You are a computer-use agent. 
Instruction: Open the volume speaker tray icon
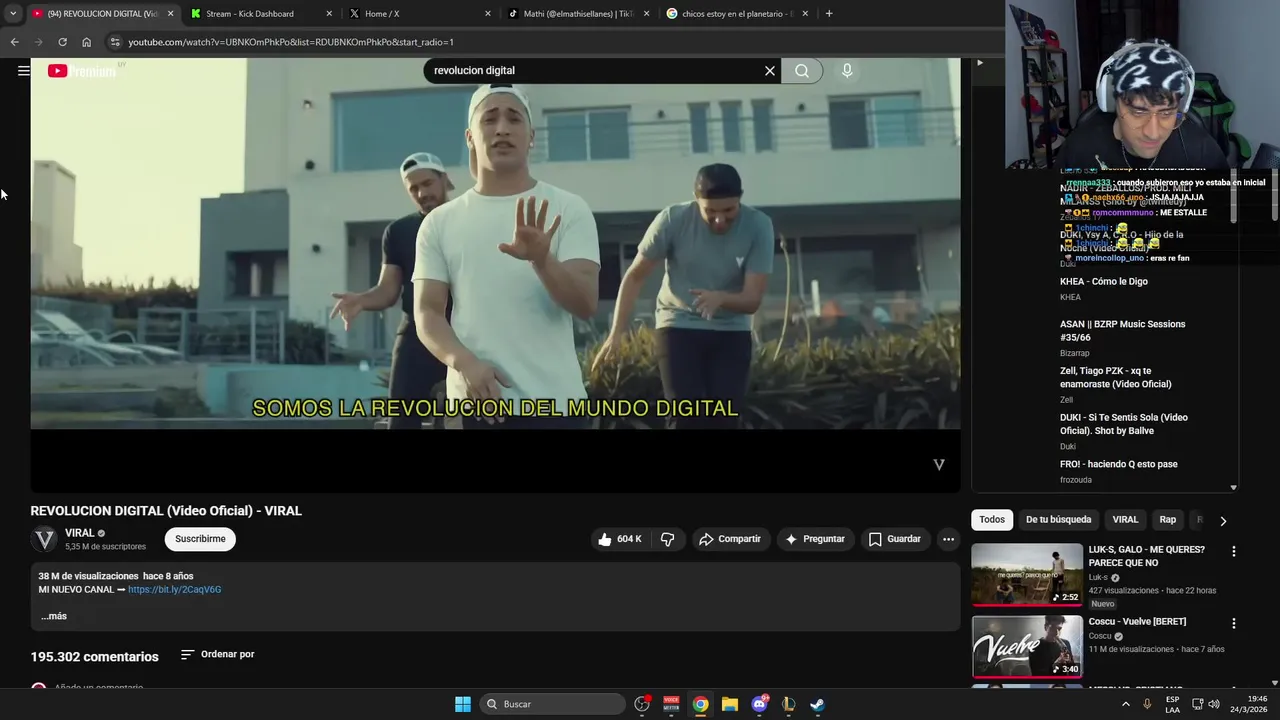pyautogui.click(x=1214, y=704)
